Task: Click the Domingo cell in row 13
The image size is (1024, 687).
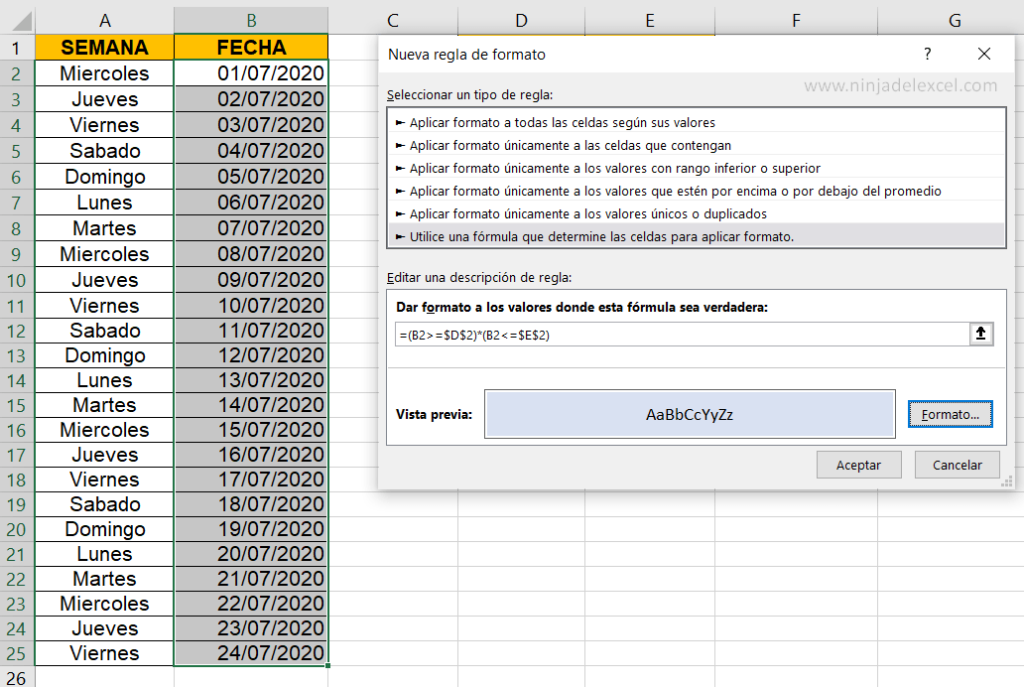Action: point(104,355)
